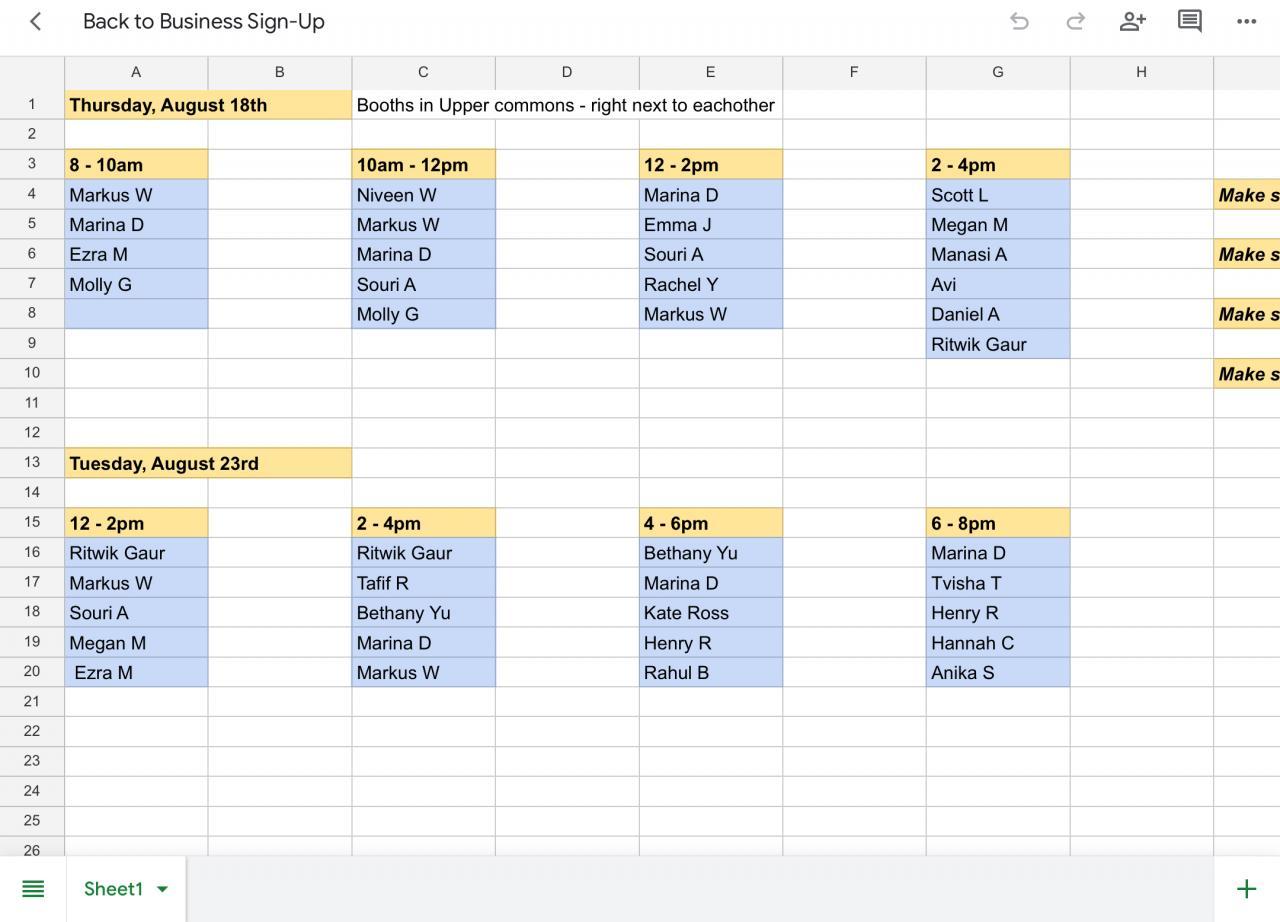The width and height of the screenshot is (1280, 922).
Task: Click the Tuesday, August 23rd cell
Action: pyautogui.click(x=208, y=463)
